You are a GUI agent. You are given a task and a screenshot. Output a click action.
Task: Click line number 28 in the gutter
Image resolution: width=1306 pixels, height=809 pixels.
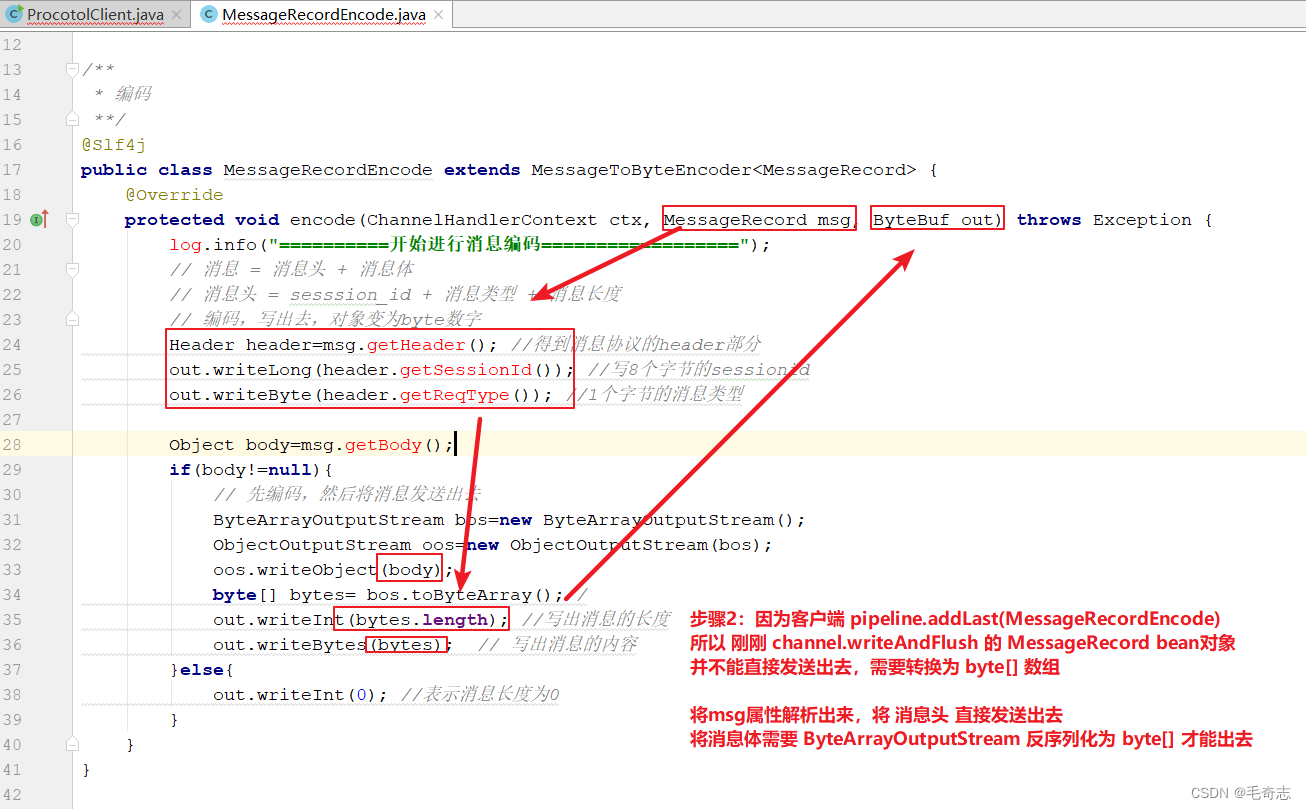(x=12, y=444)
